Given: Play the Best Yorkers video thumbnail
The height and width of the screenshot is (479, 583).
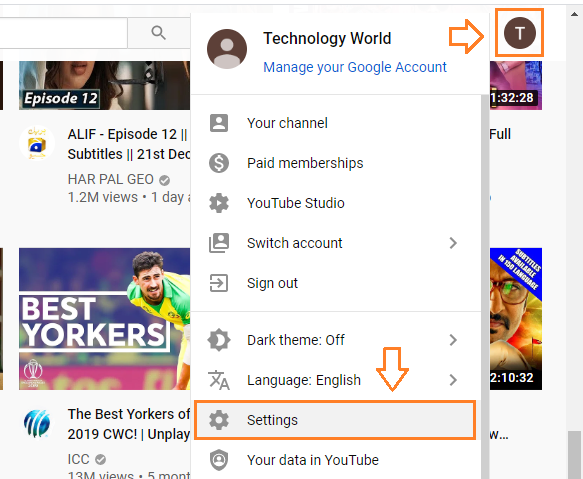Looking at the screenshot, I should tap(104, 319).
